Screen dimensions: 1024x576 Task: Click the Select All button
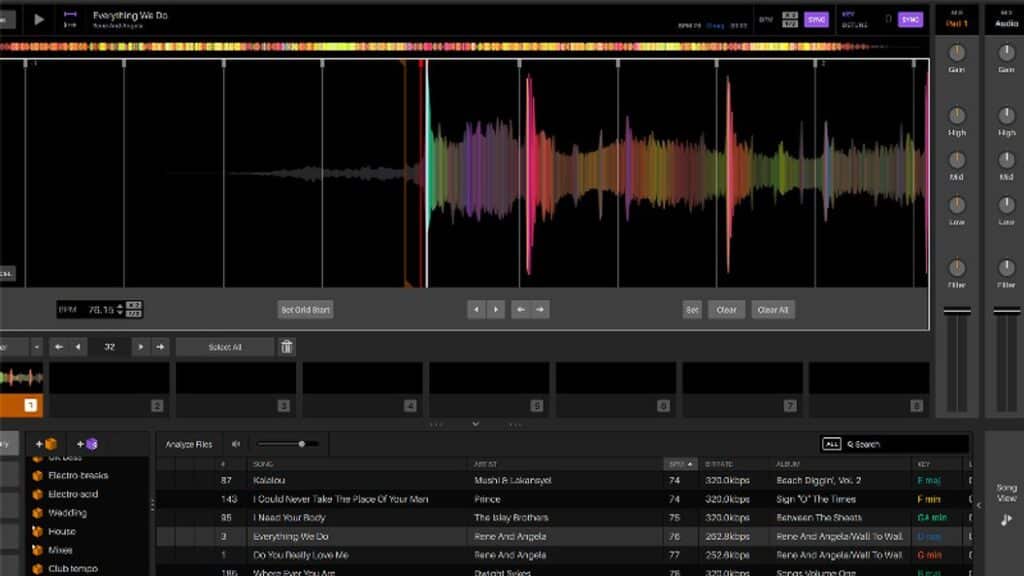click(x=225, y=347)
